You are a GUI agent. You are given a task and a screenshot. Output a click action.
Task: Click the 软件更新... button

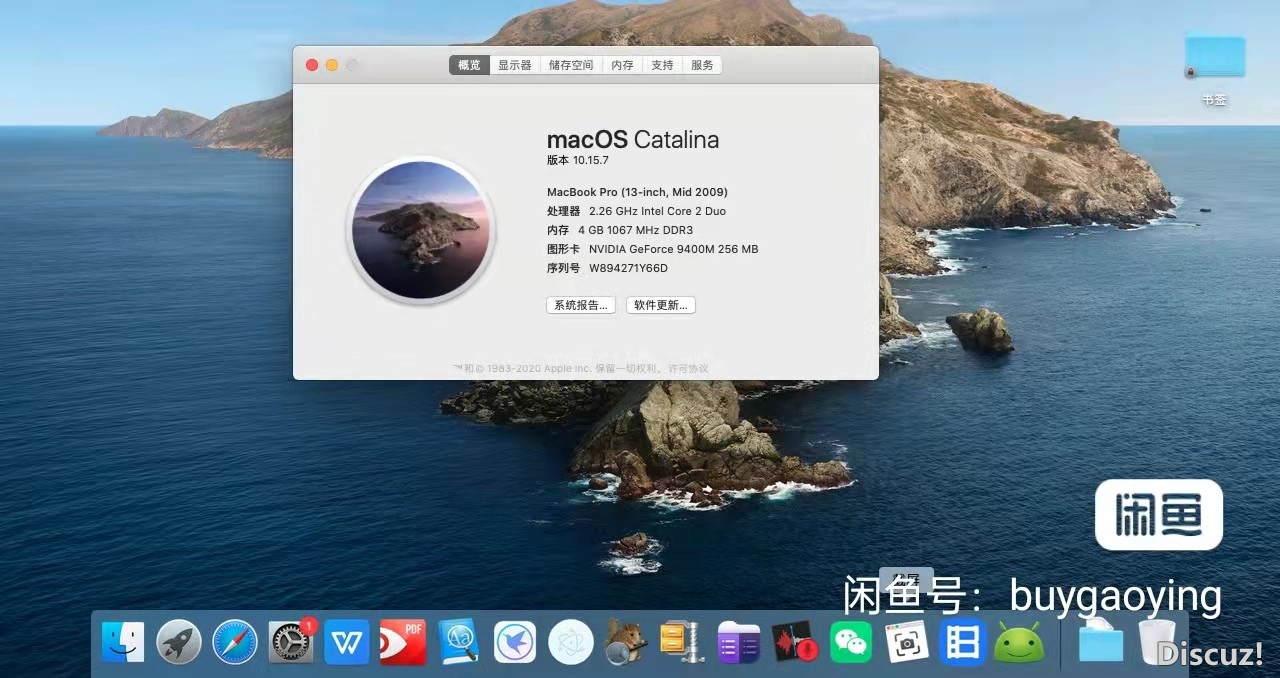661,305
